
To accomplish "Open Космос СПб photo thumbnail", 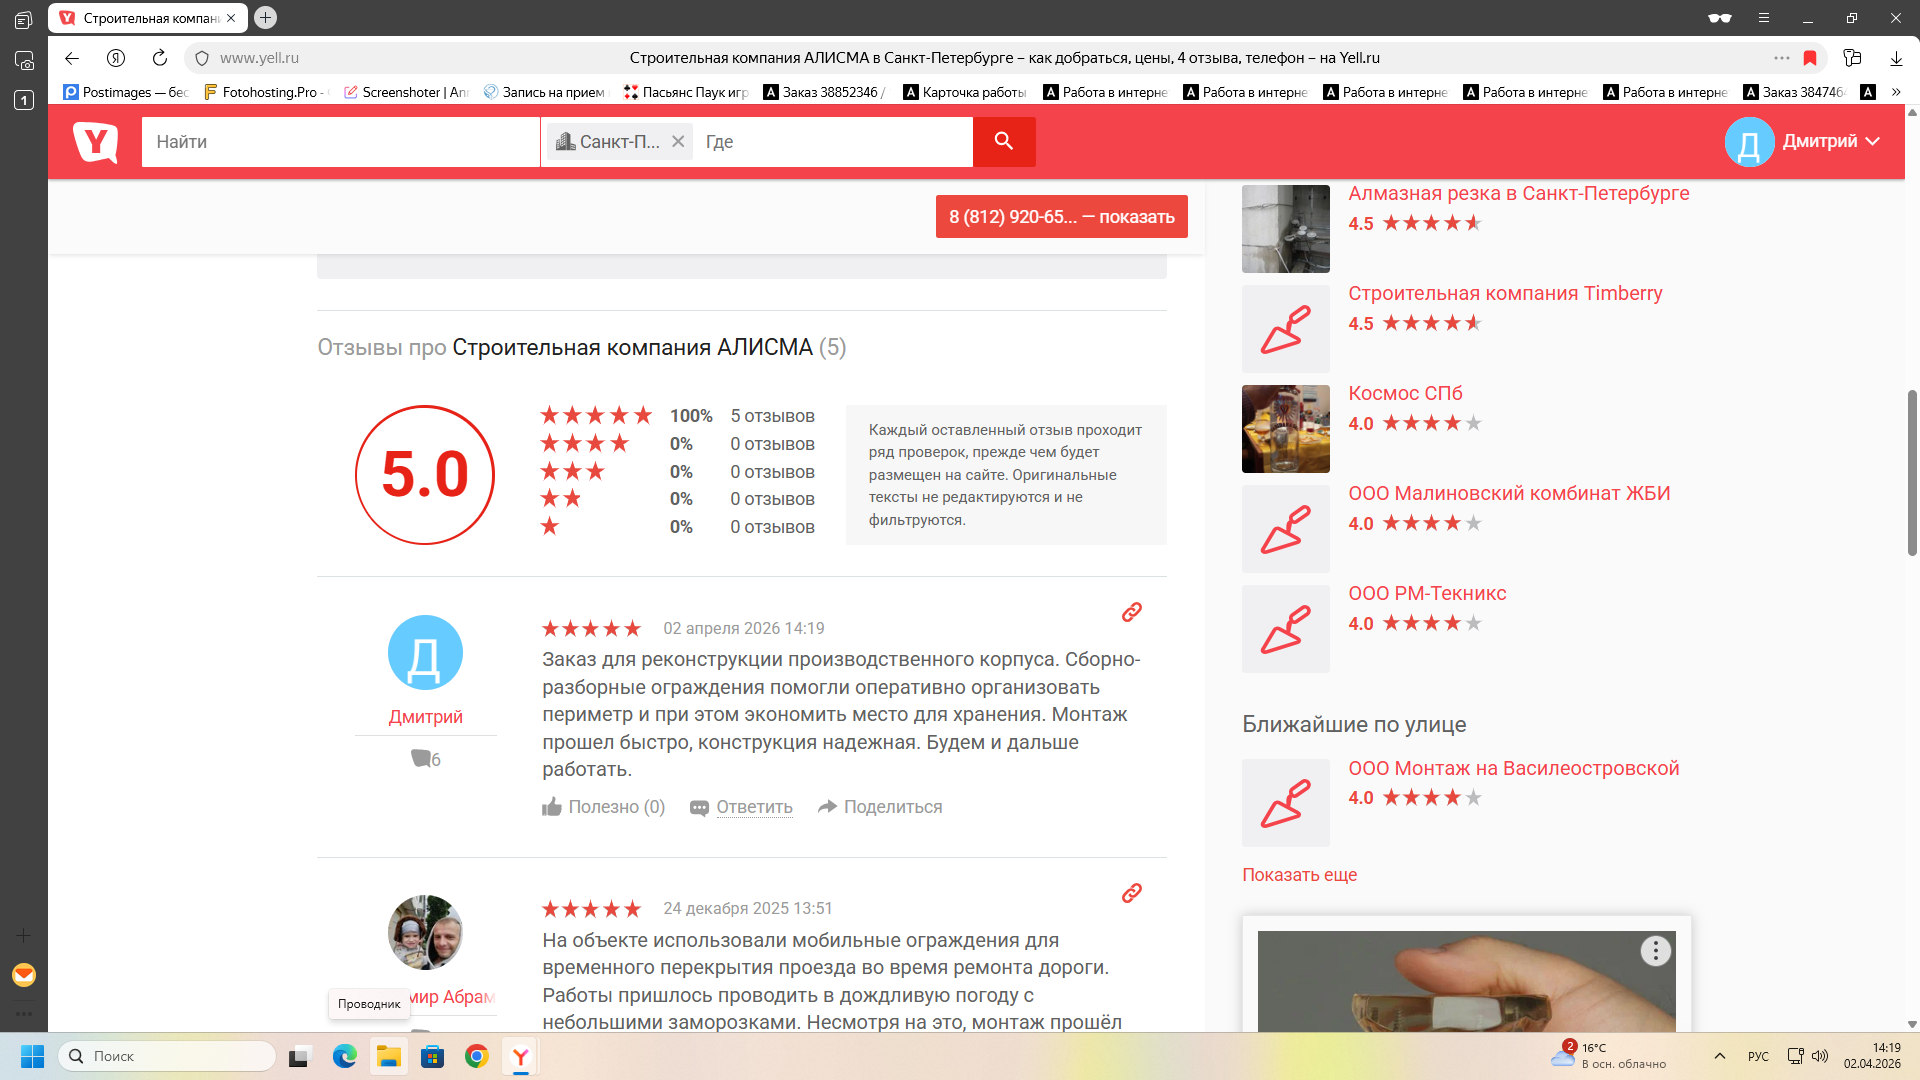I will tap(1285, 429).
